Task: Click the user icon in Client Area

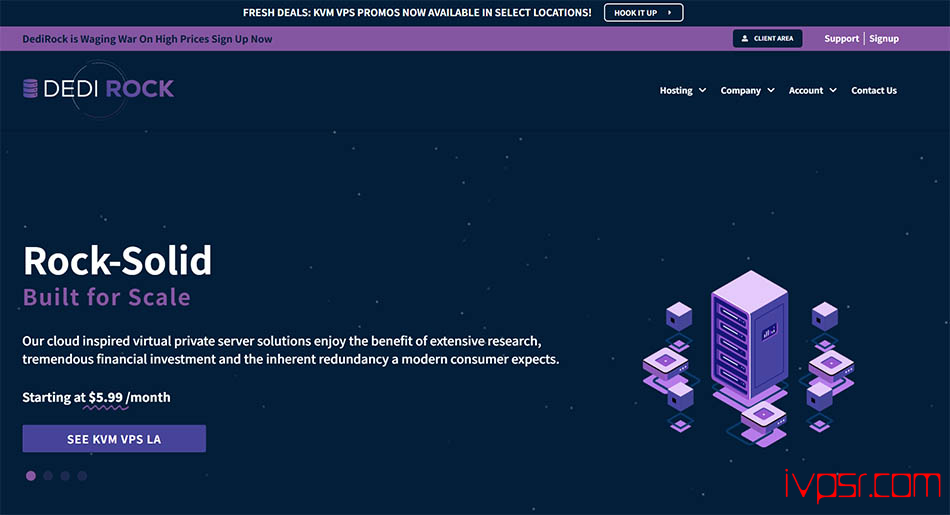Action: (x=744, y=38)
